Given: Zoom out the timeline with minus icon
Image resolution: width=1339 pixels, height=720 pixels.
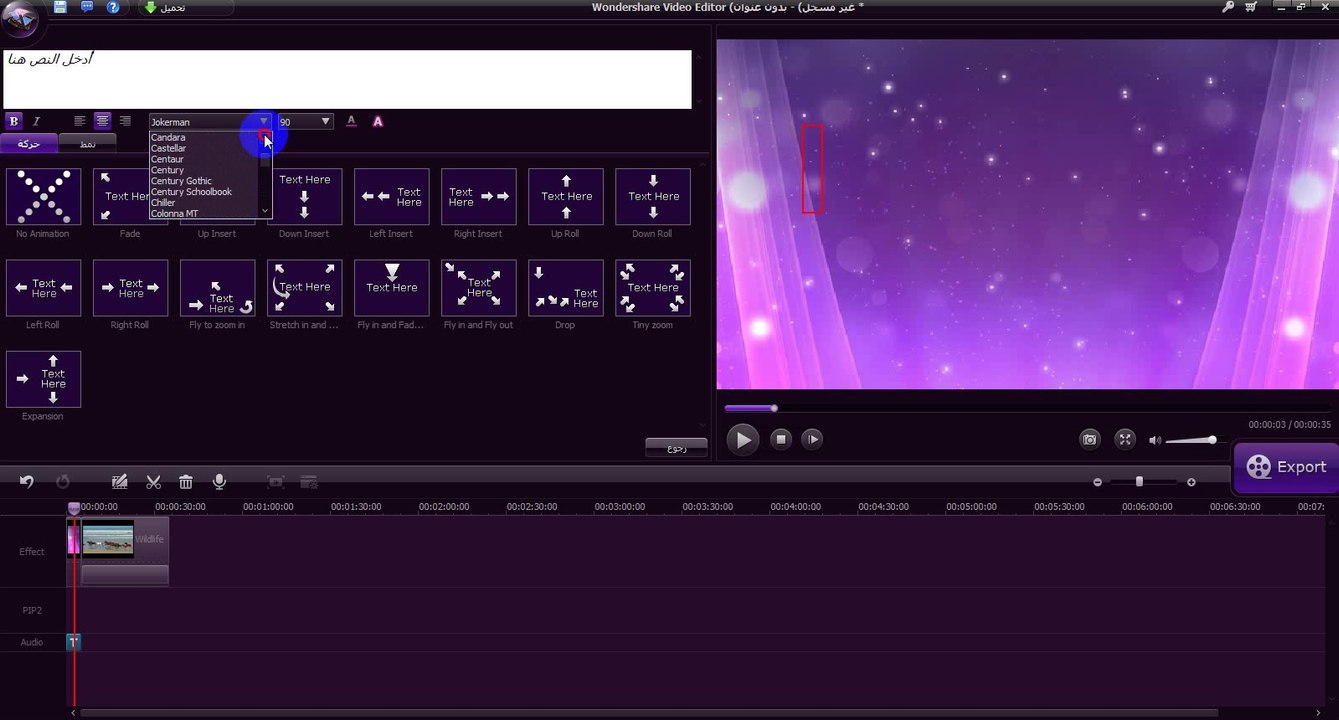Looking at the screenshot, I should (1097, 482).
